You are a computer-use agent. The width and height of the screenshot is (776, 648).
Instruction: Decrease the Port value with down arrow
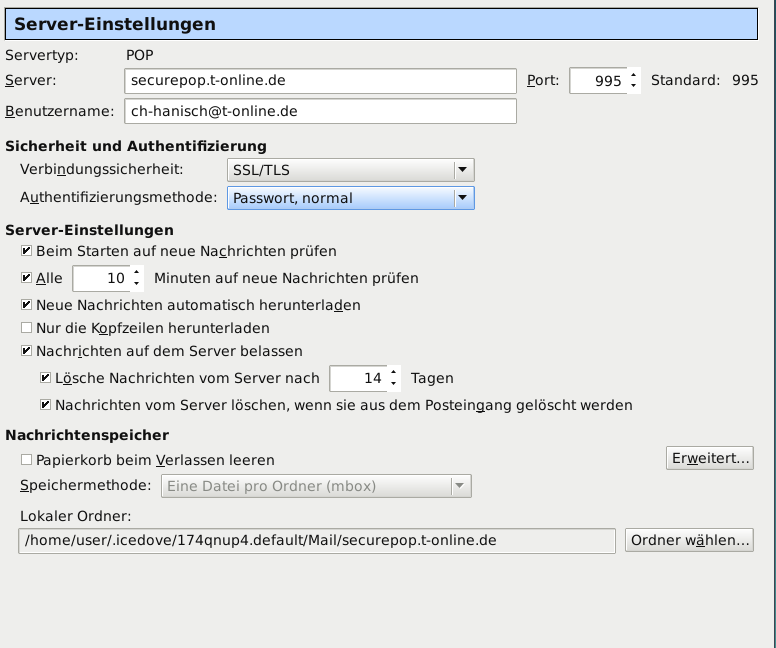pyautogui.click(x=633, y=86)
